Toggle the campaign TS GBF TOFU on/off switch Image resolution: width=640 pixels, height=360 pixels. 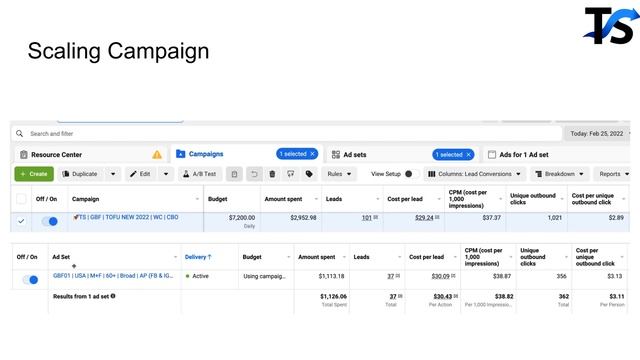click(x=50, y=221)
